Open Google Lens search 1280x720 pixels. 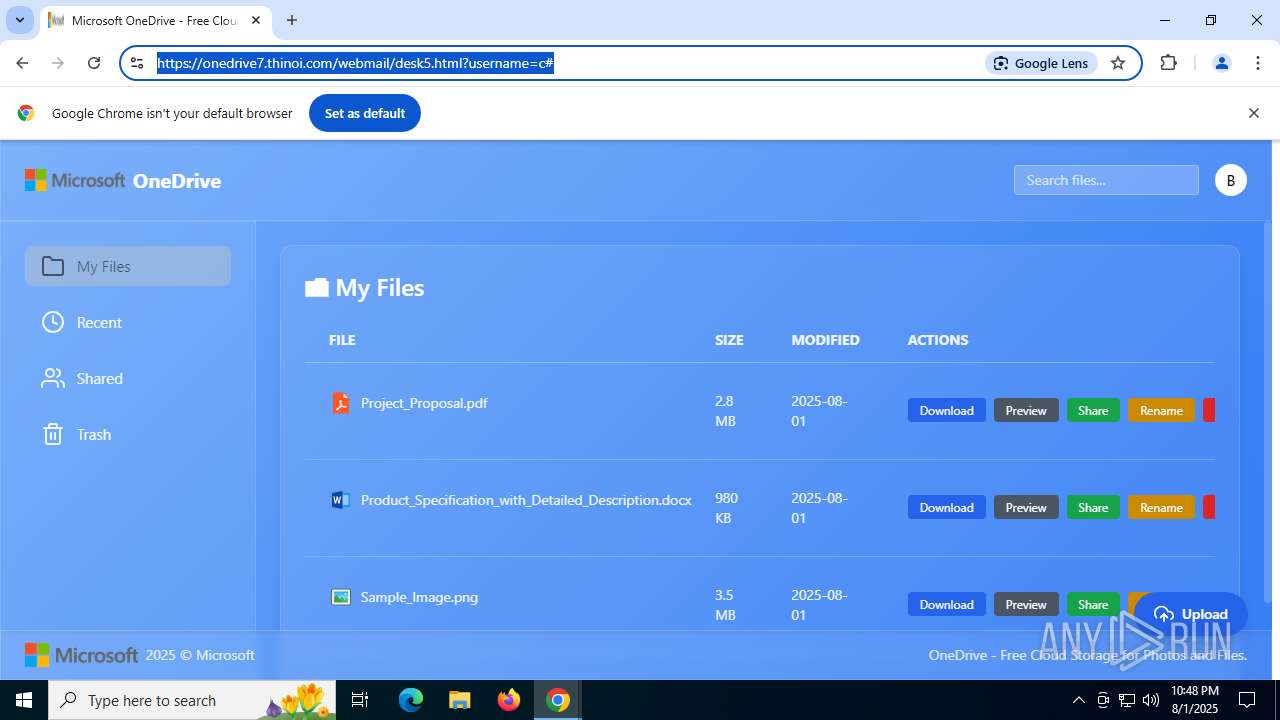tap(1041, 63)
